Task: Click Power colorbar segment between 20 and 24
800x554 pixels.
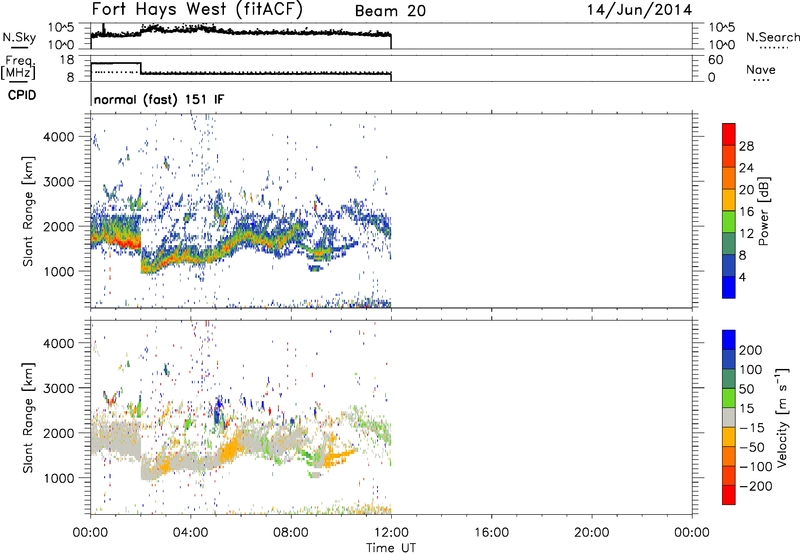Action: click(x=729, y=178)
